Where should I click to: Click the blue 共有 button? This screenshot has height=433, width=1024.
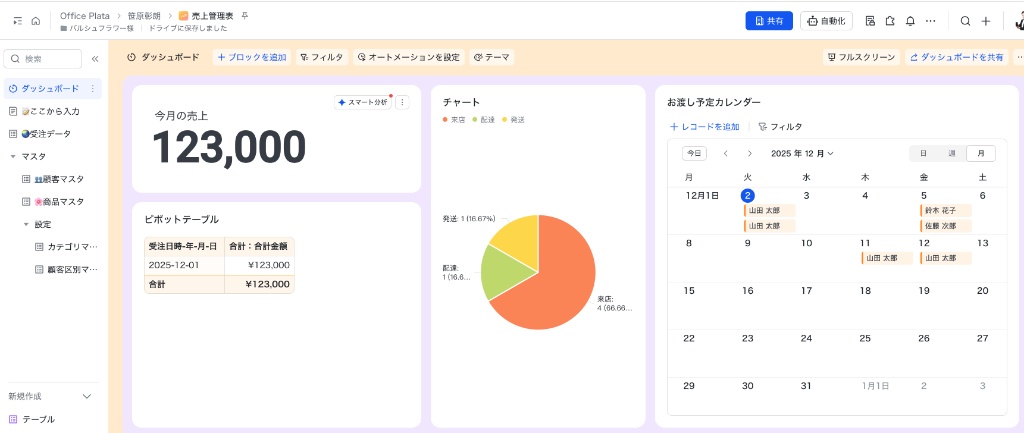point(769,21)
